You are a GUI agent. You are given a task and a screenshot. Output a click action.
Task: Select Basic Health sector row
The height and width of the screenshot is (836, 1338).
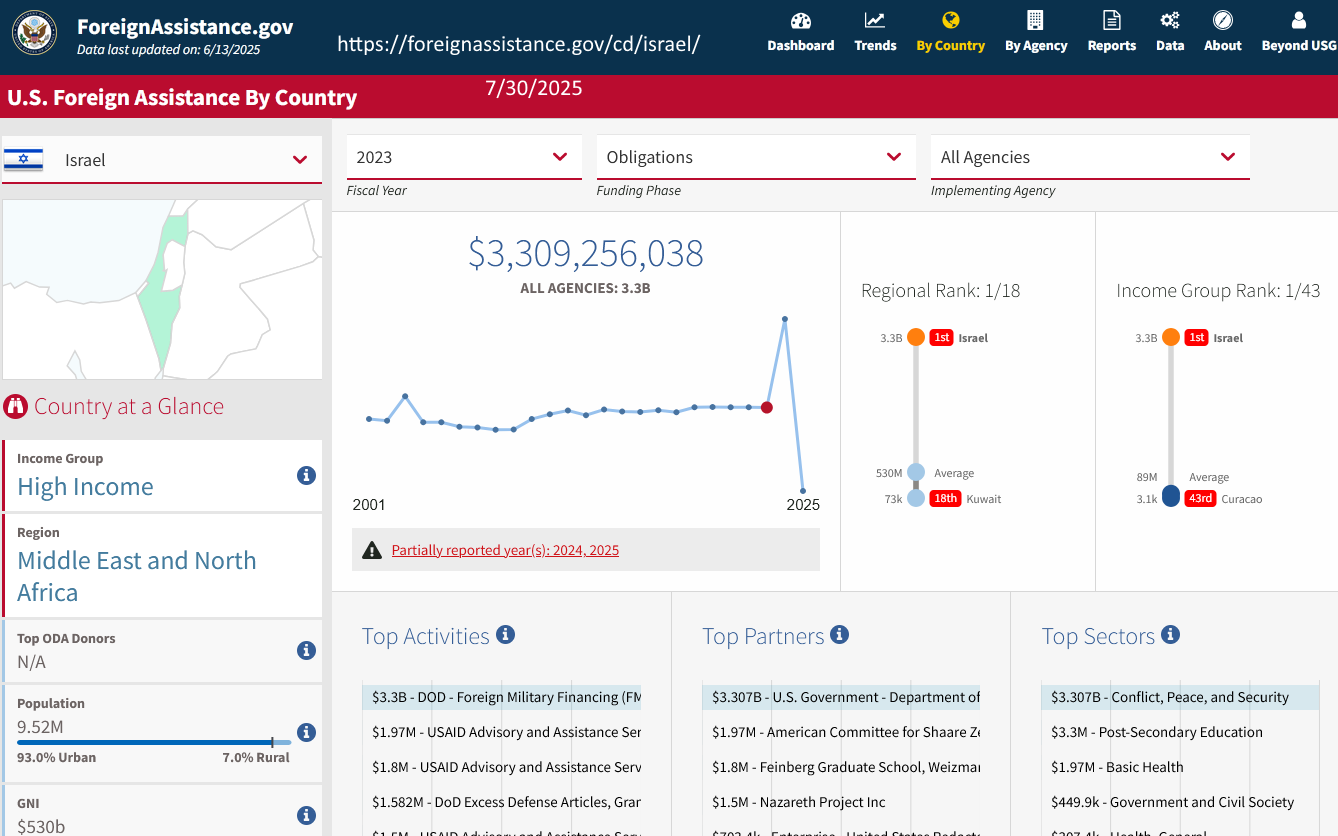tap(1180, 767)
